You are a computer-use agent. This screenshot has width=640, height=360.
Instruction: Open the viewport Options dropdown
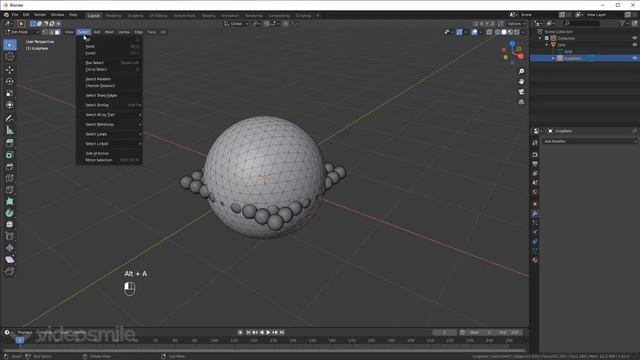pos(516,24)
